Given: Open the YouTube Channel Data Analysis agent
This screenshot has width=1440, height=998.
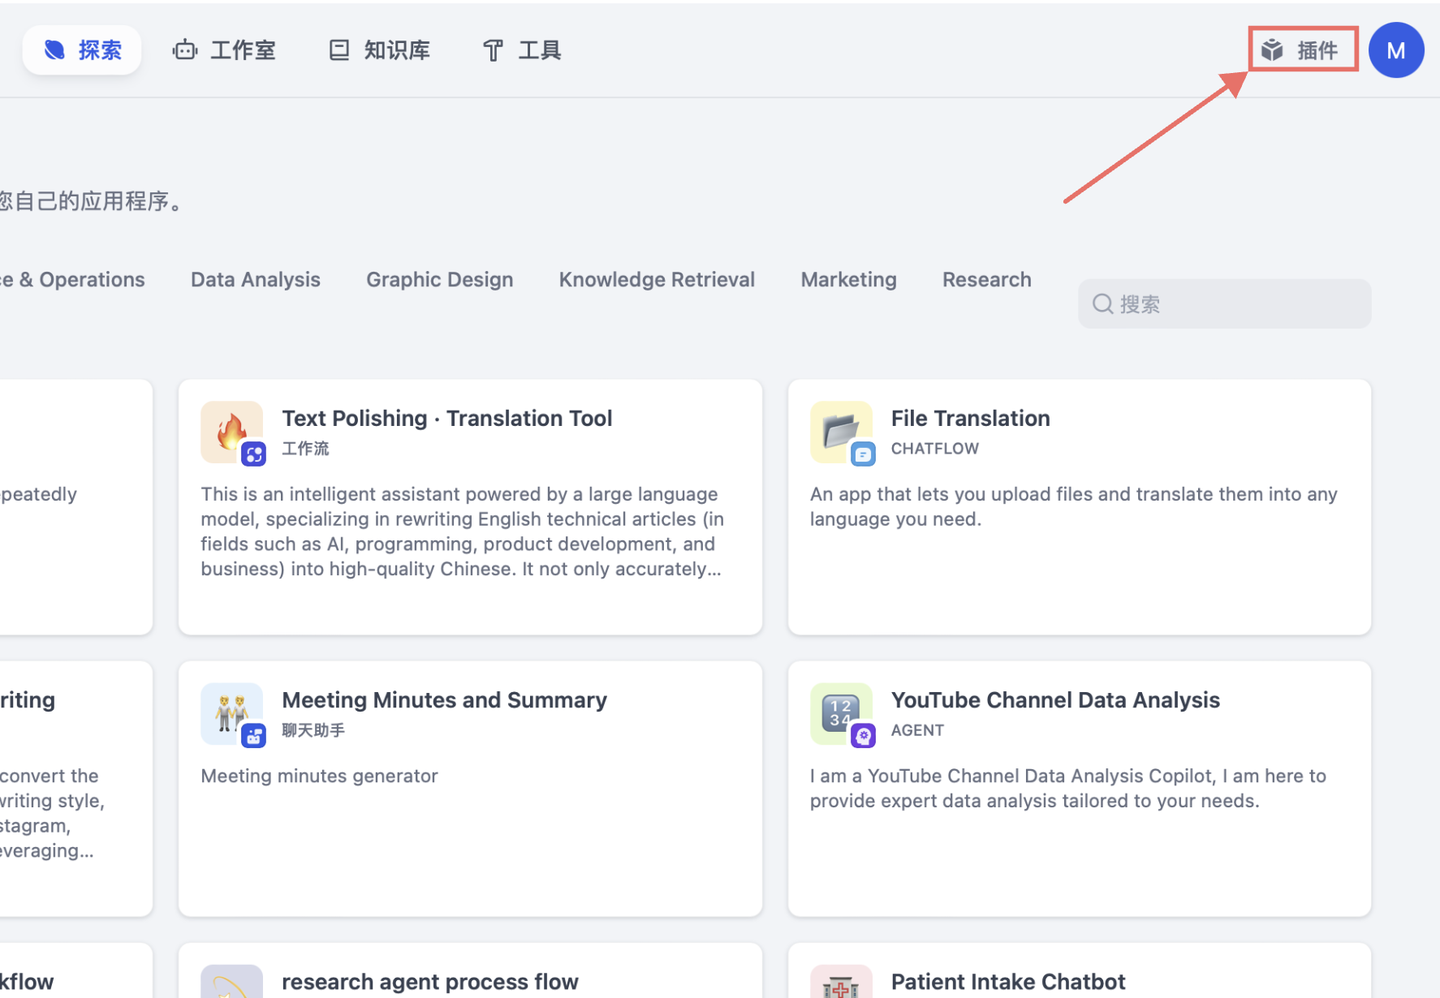Looking at the screenshot, I should pyautogui.click(x=1078, y=787).
